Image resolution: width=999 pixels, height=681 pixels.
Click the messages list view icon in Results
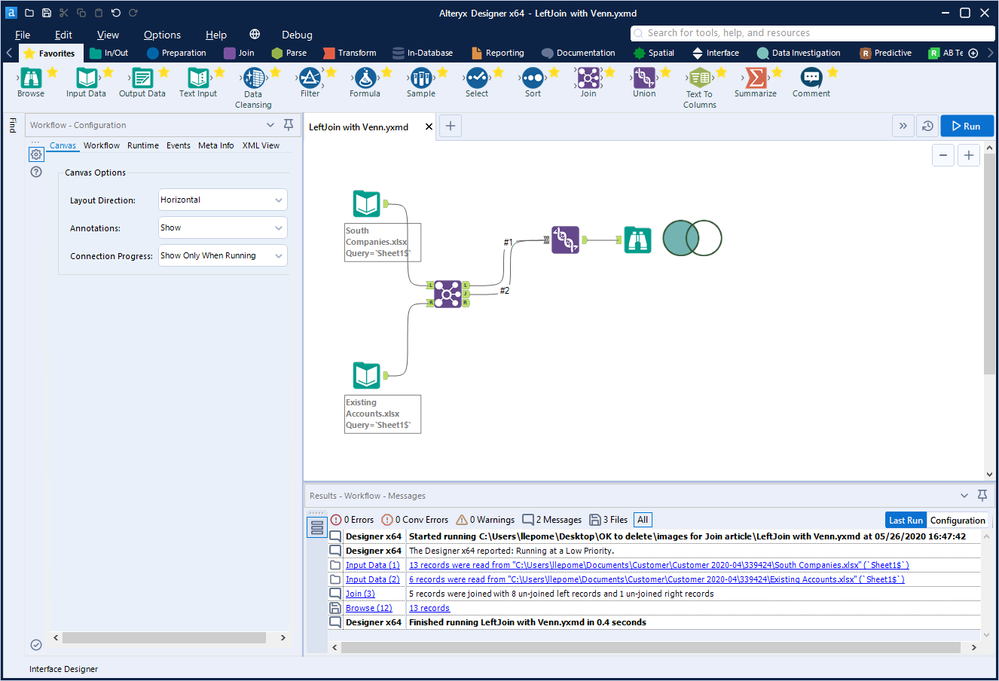(317, 527)
